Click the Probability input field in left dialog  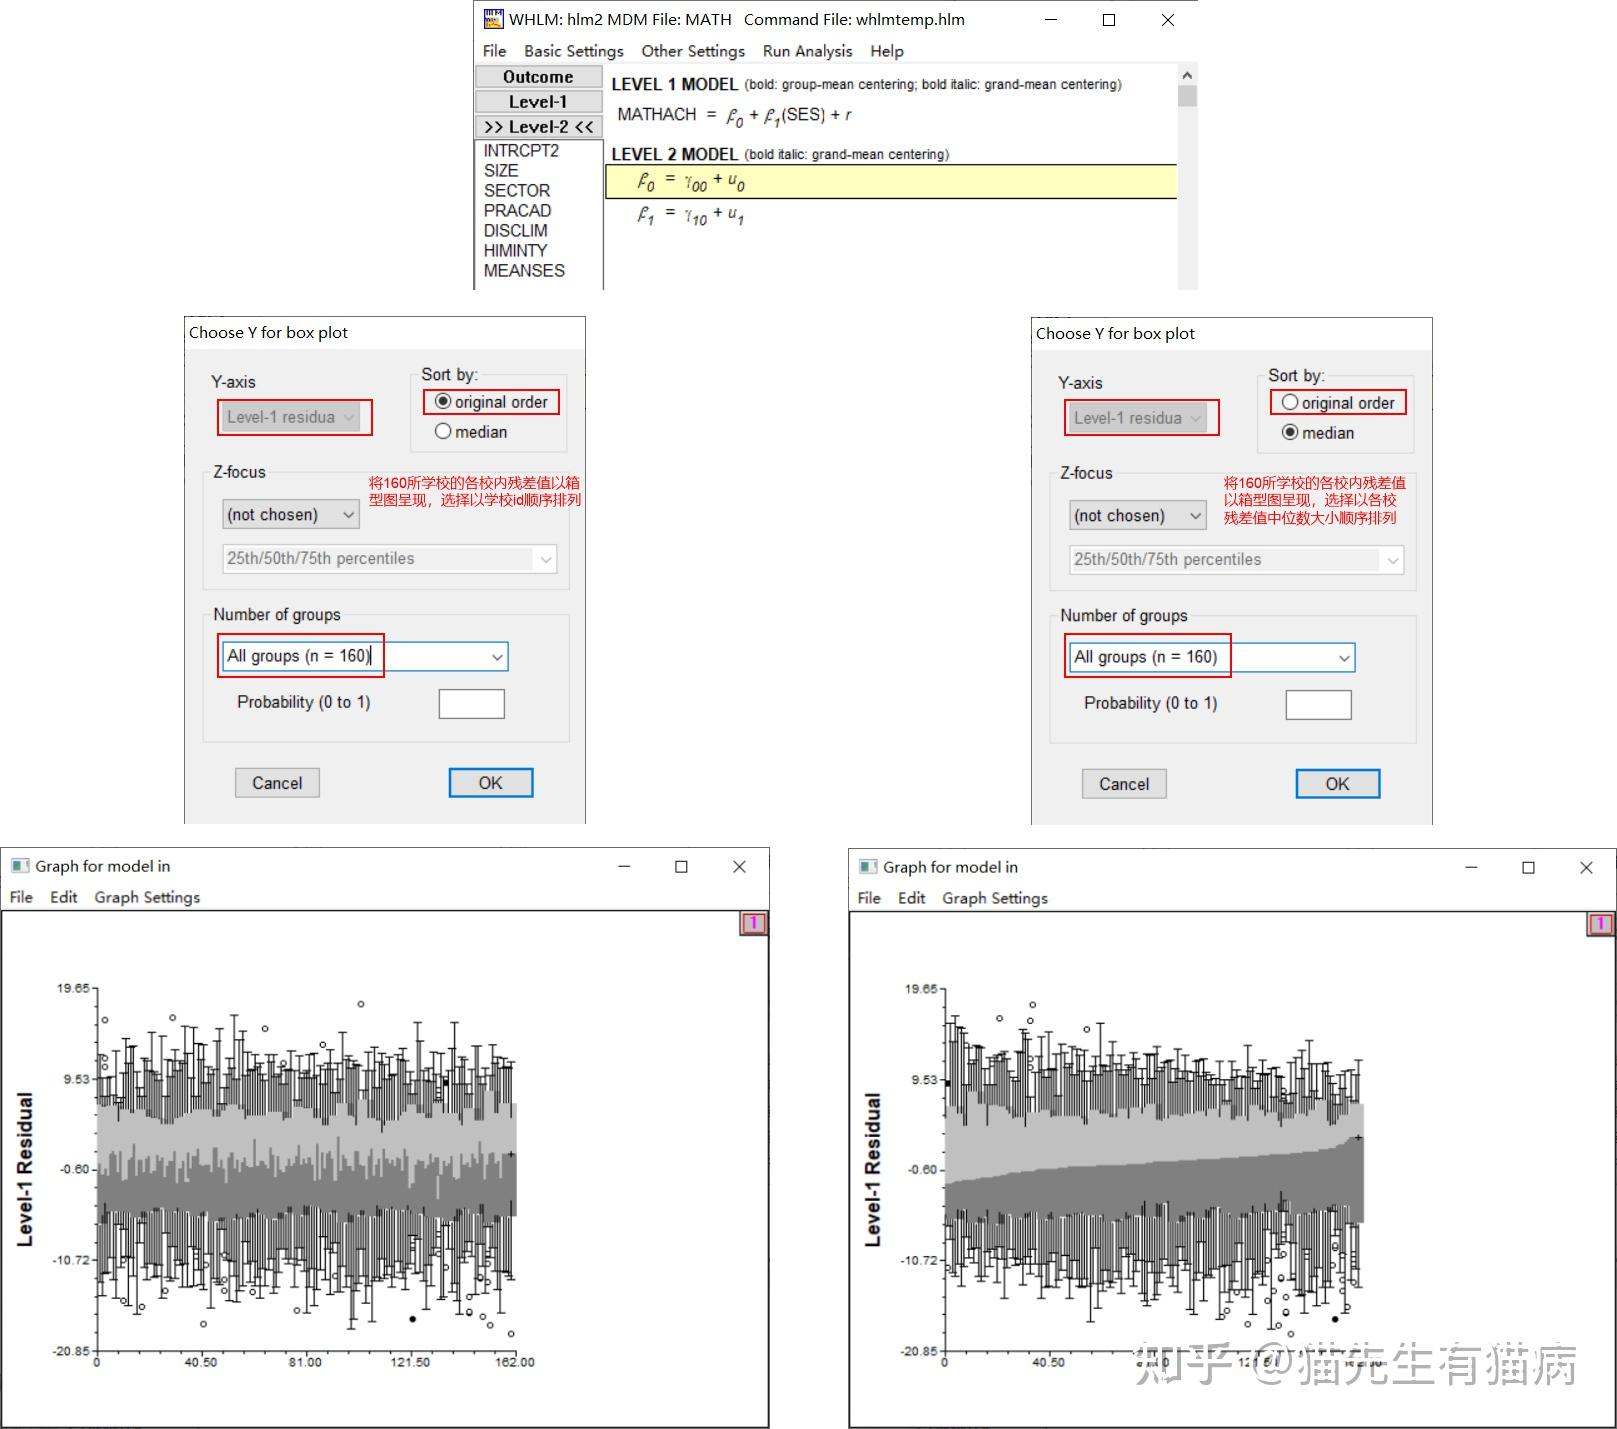tap(470, 703)
